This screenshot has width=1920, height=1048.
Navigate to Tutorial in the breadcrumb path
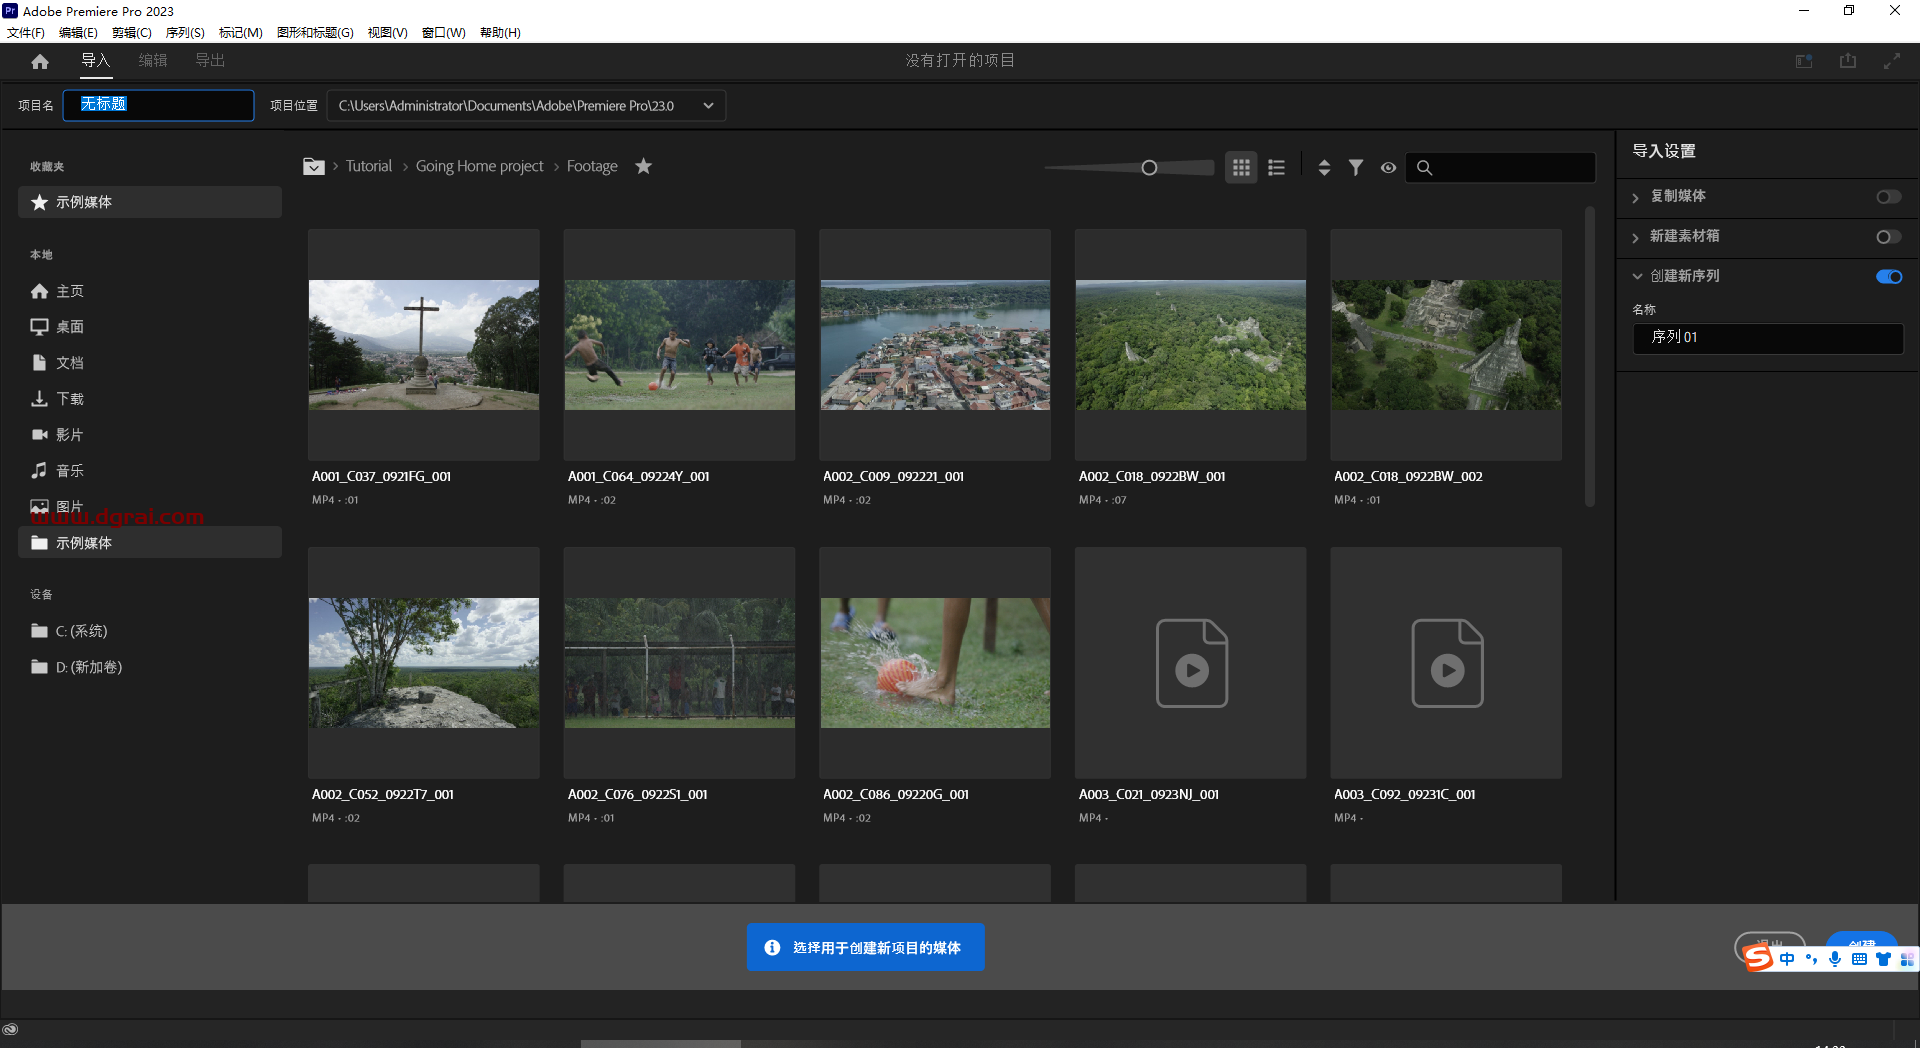click(x=368, y=166)
